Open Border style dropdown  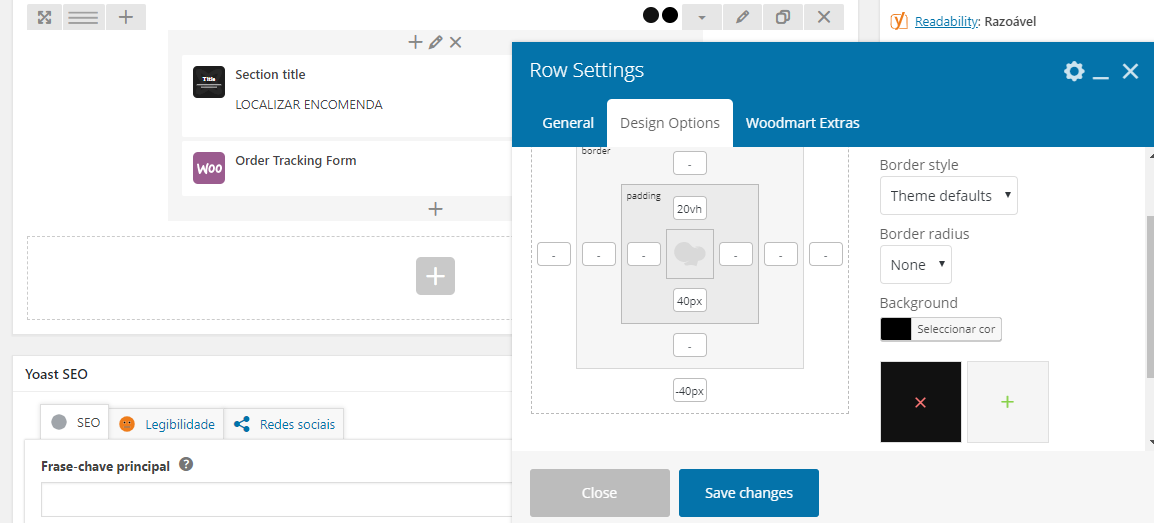[x=948, y=196]
